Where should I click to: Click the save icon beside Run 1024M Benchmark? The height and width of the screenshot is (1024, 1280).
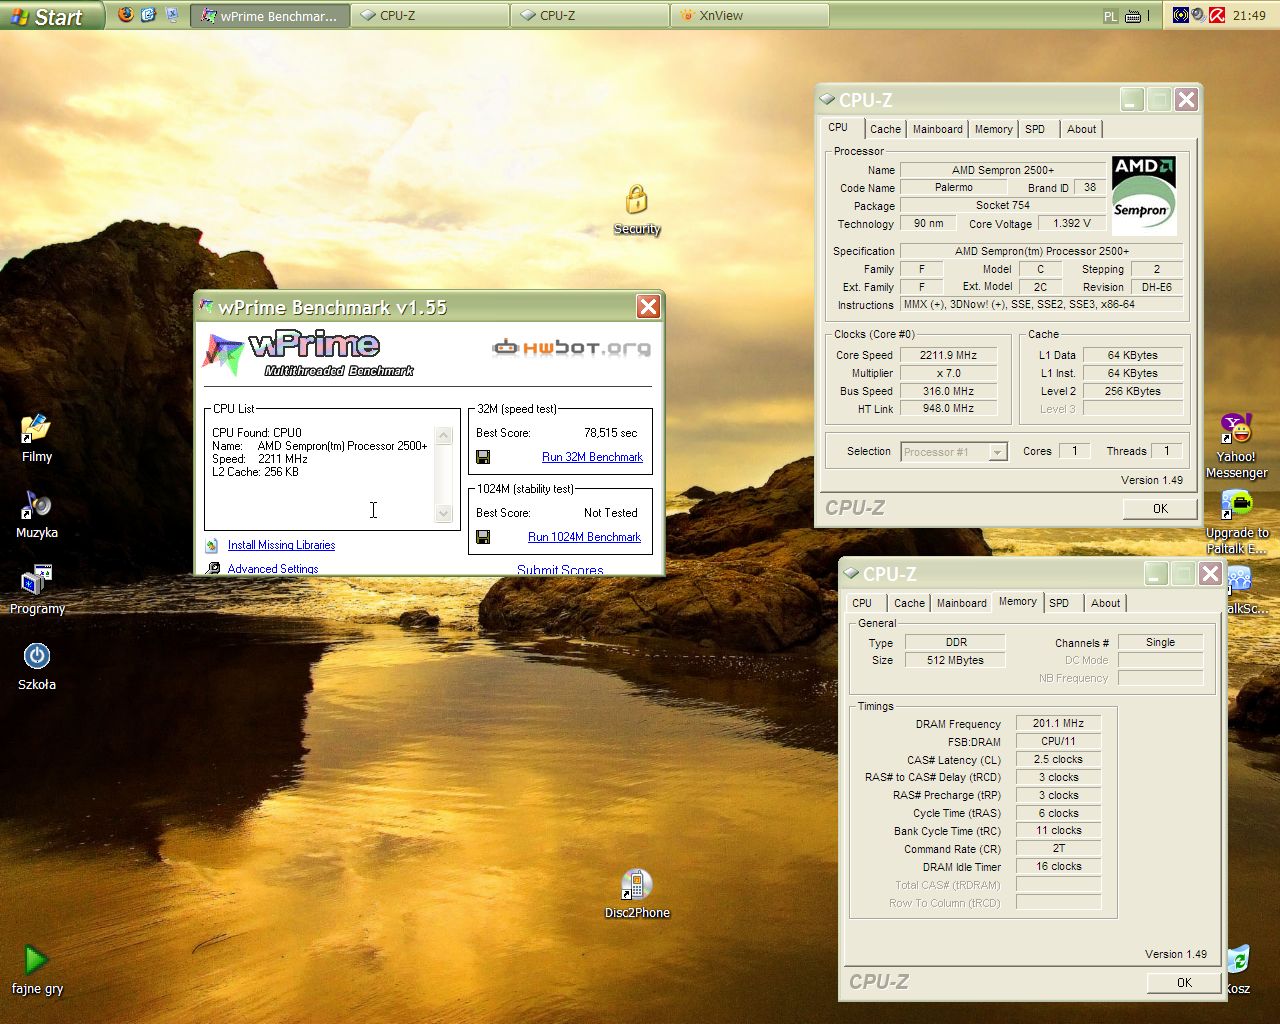click(x=483, y=537)
